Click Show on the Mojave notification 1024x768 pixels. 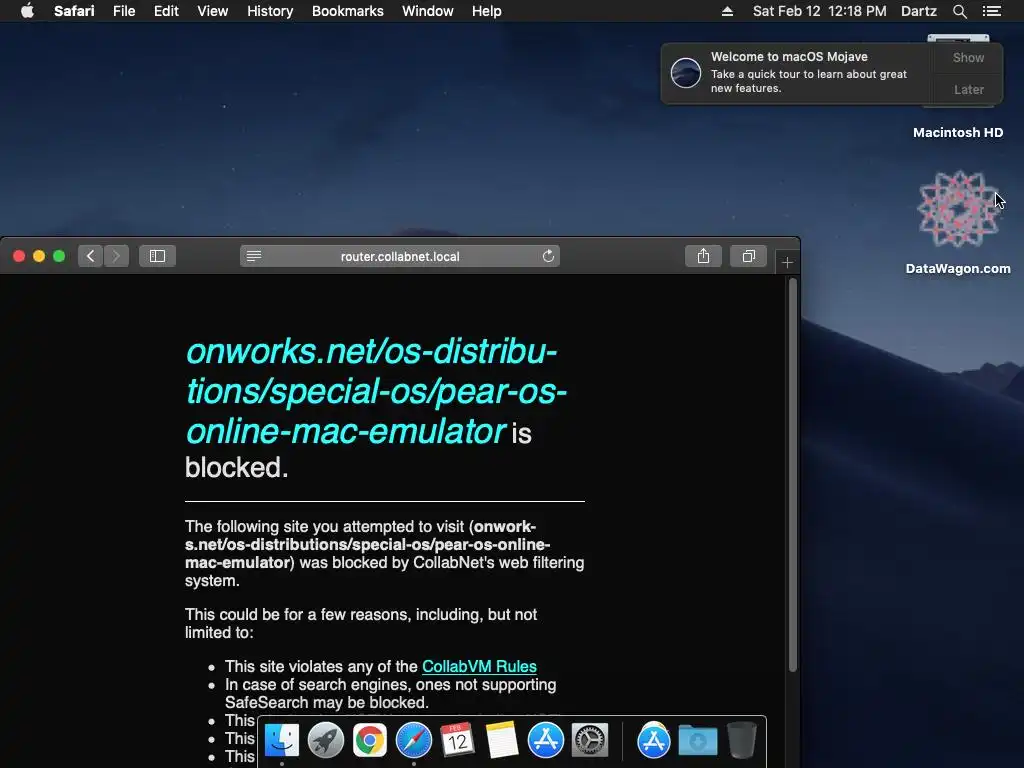[x=968, y=57]
